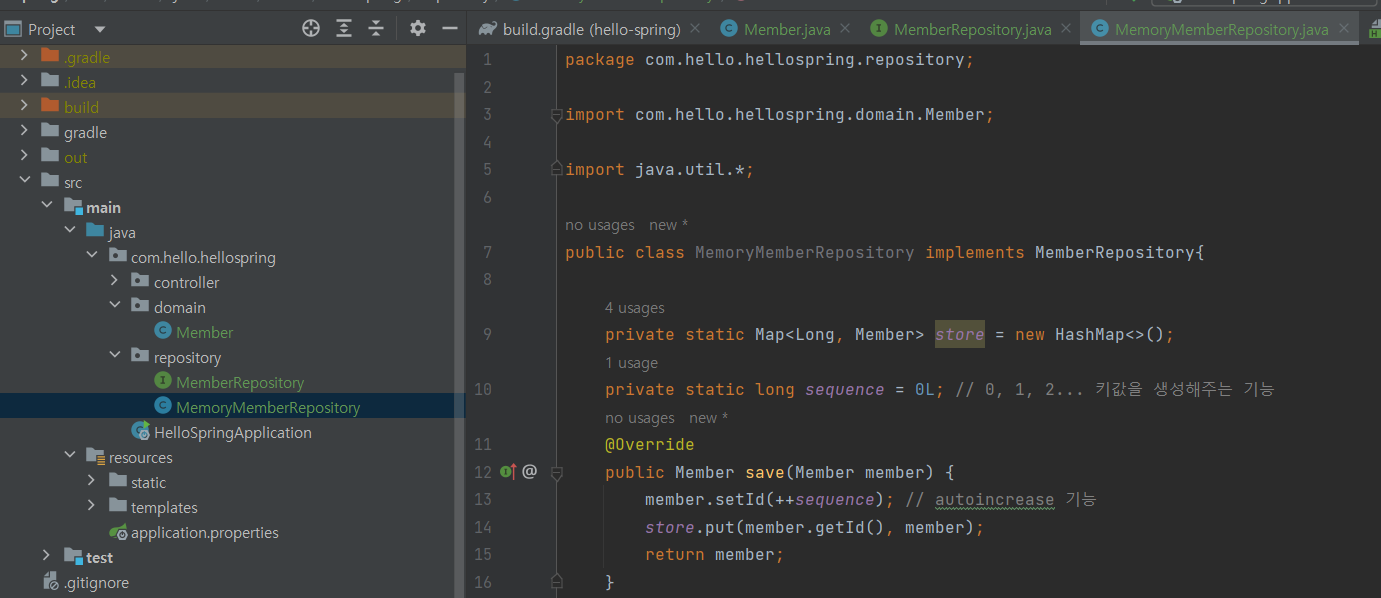Collapse the java folder

point(70,232)
